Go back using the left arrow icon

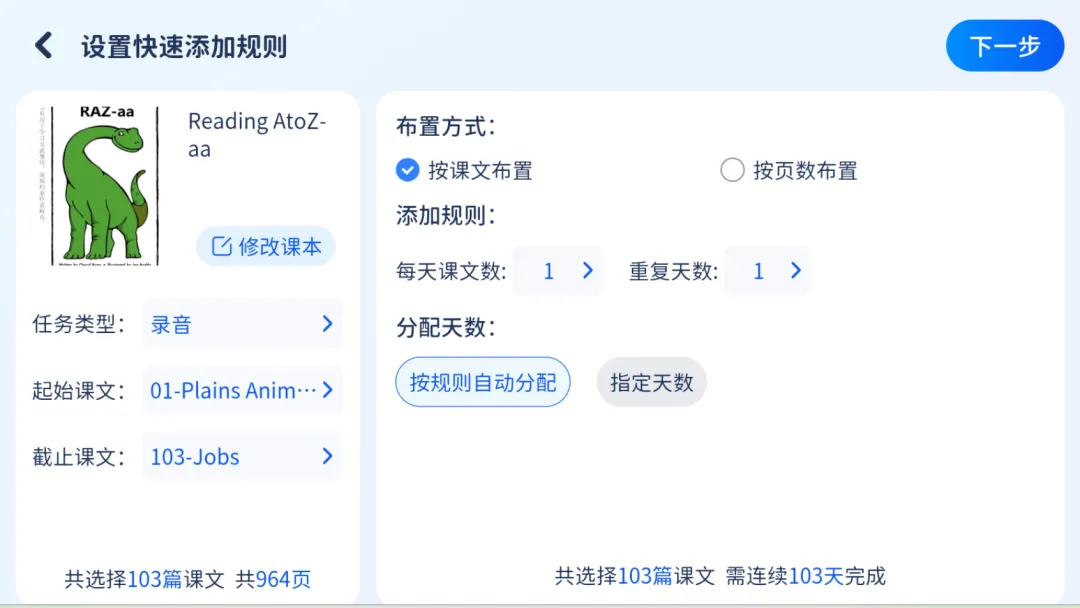(43, 46)
